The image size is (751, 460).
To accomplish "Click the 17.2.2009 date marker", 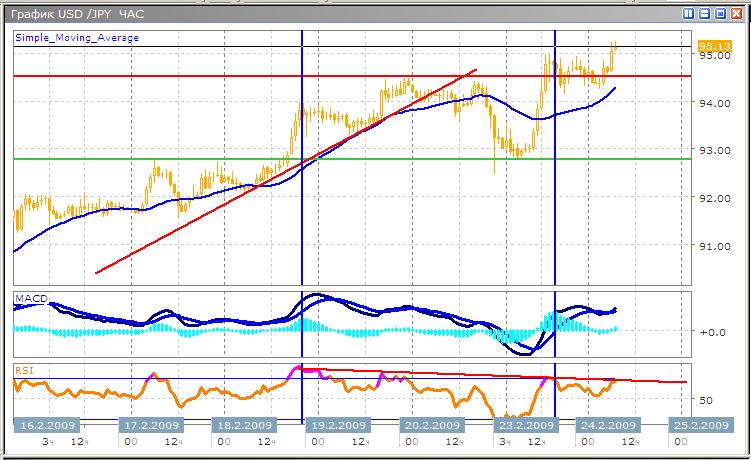I will coord(149,424).
